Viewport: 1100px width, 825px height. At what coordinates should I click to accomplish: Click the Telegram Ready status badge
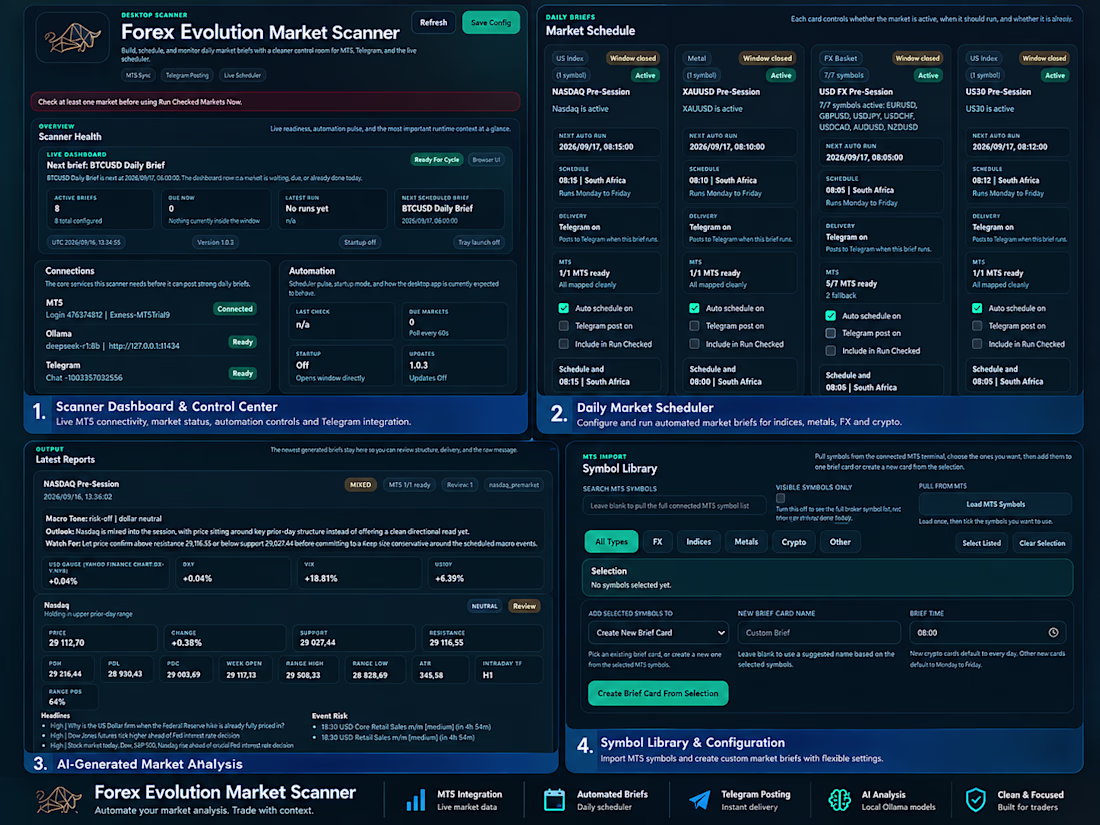242,373
